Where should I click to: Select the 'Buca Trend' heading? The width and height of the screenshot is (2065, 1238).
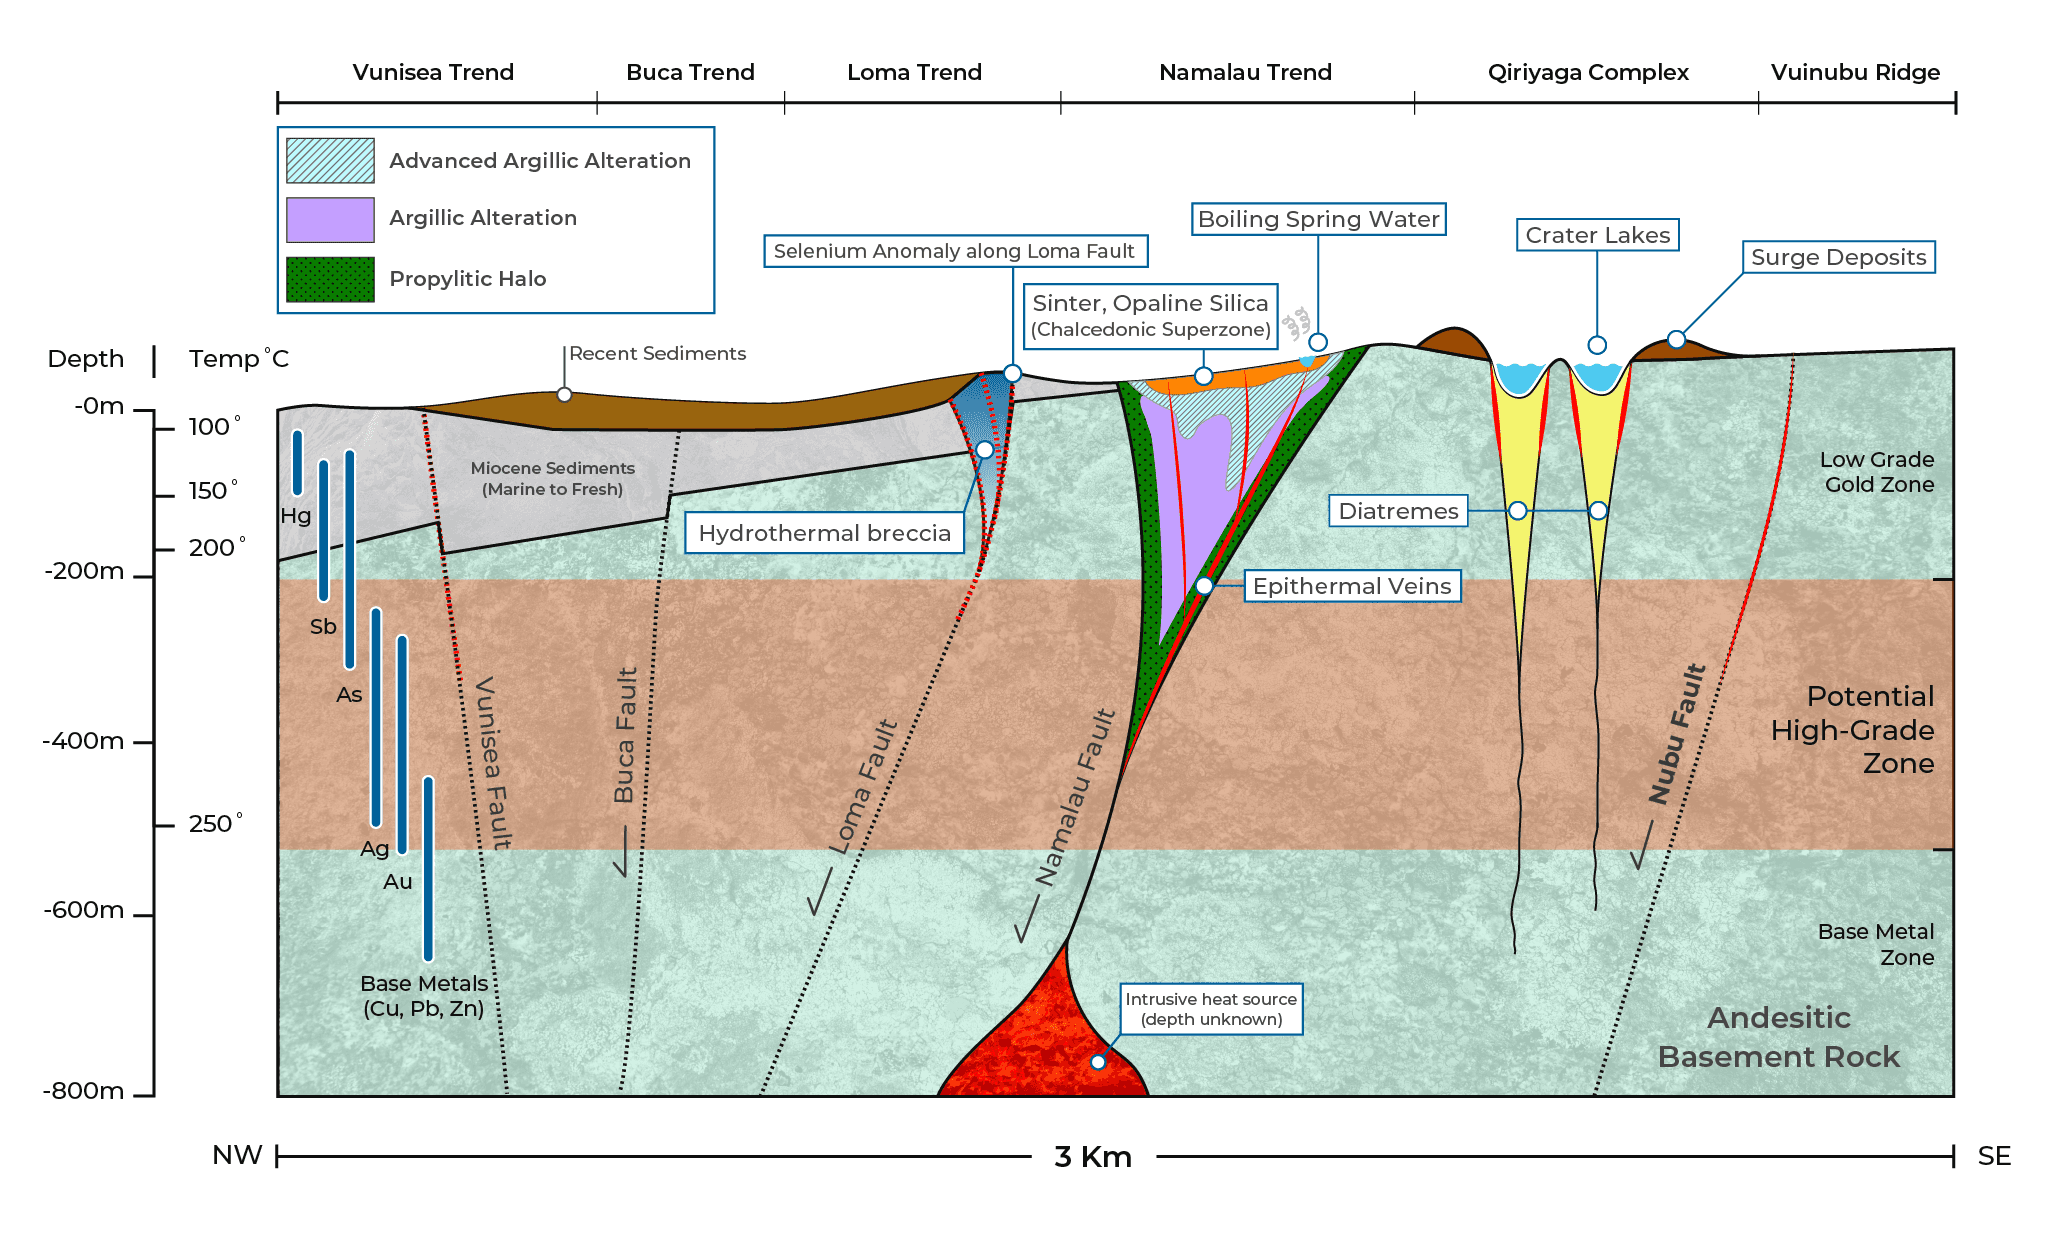[x=690, y=72]
